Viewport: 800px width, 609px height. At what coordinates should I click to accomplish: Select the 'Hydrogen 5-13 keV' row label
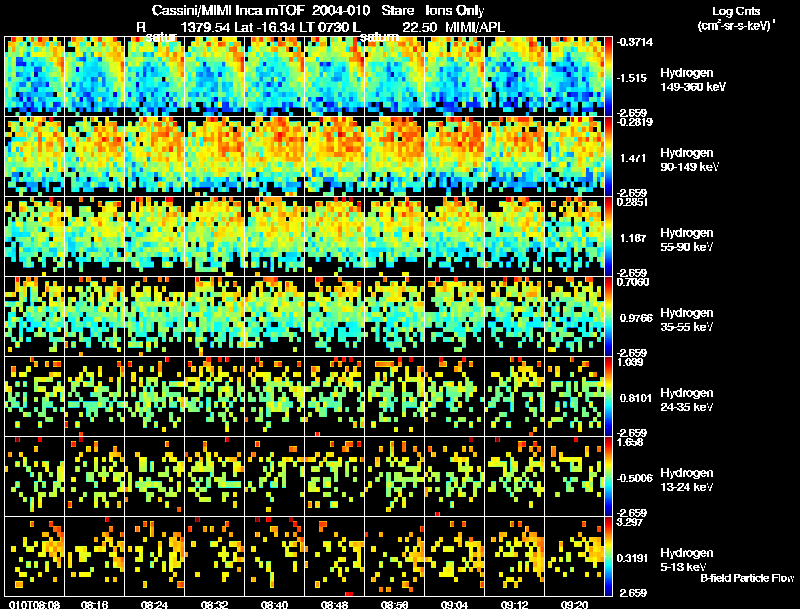[x=686, y=560]
